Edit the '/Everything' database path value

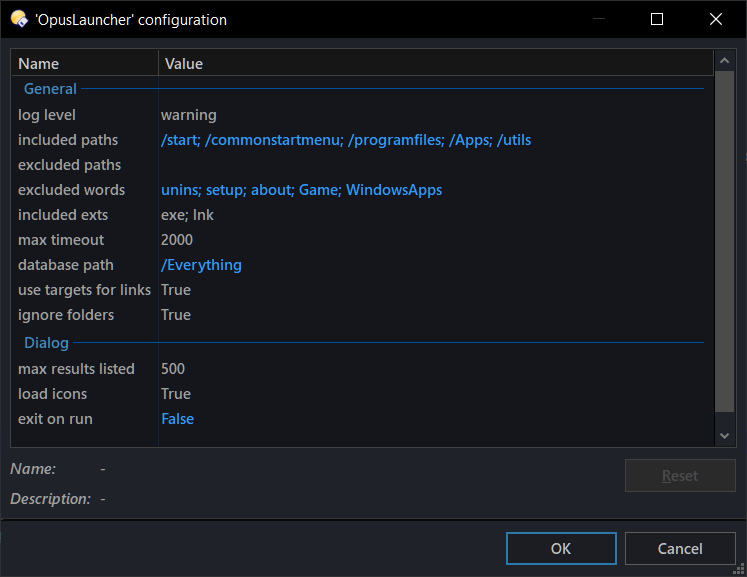tap(201, 265)
